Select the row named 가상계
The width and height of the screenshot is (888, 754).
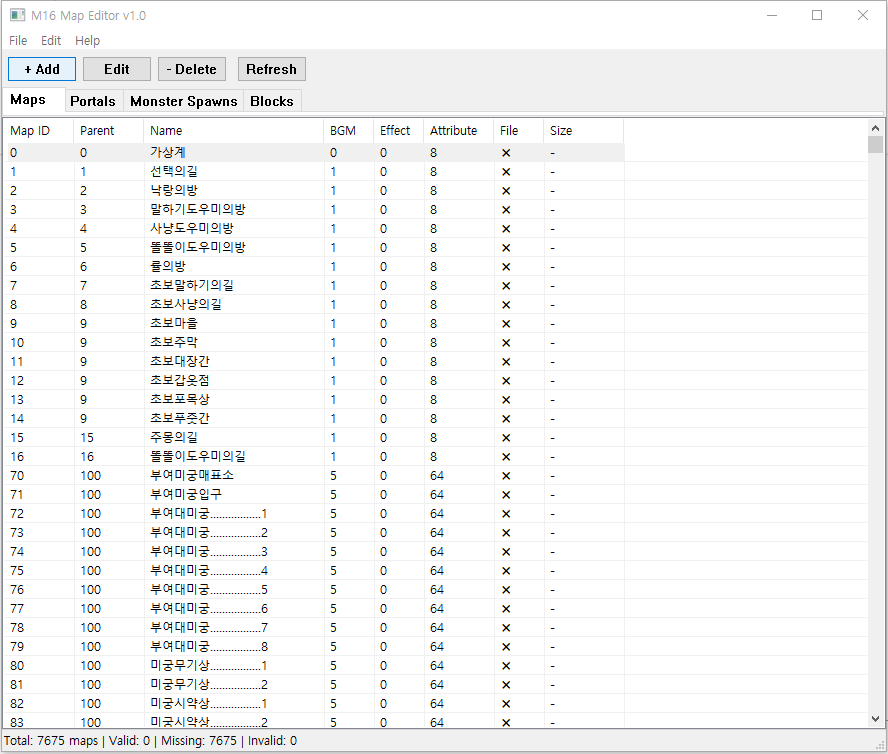(x=168, y=153)
